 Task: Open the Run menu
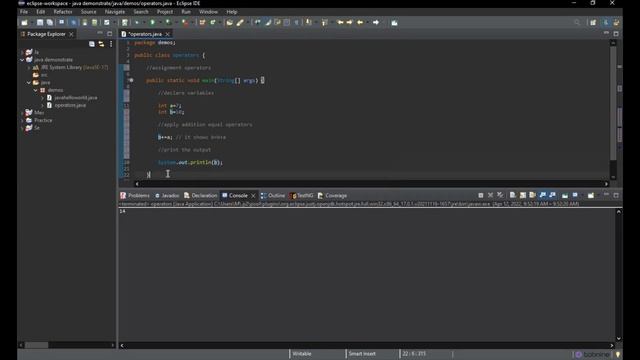click(186, 12)
